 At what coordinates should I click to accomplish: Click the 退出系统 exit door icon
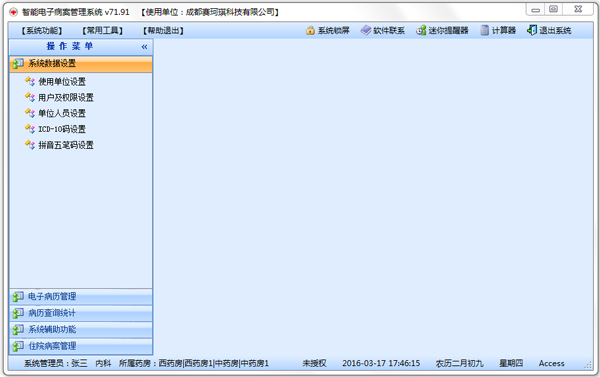click(x=532, y=30)
